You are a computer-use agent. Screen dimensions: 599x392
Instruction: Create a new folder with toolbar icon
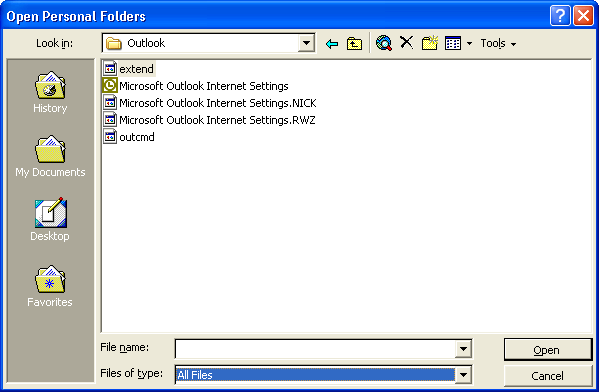[x=430, y=43]
